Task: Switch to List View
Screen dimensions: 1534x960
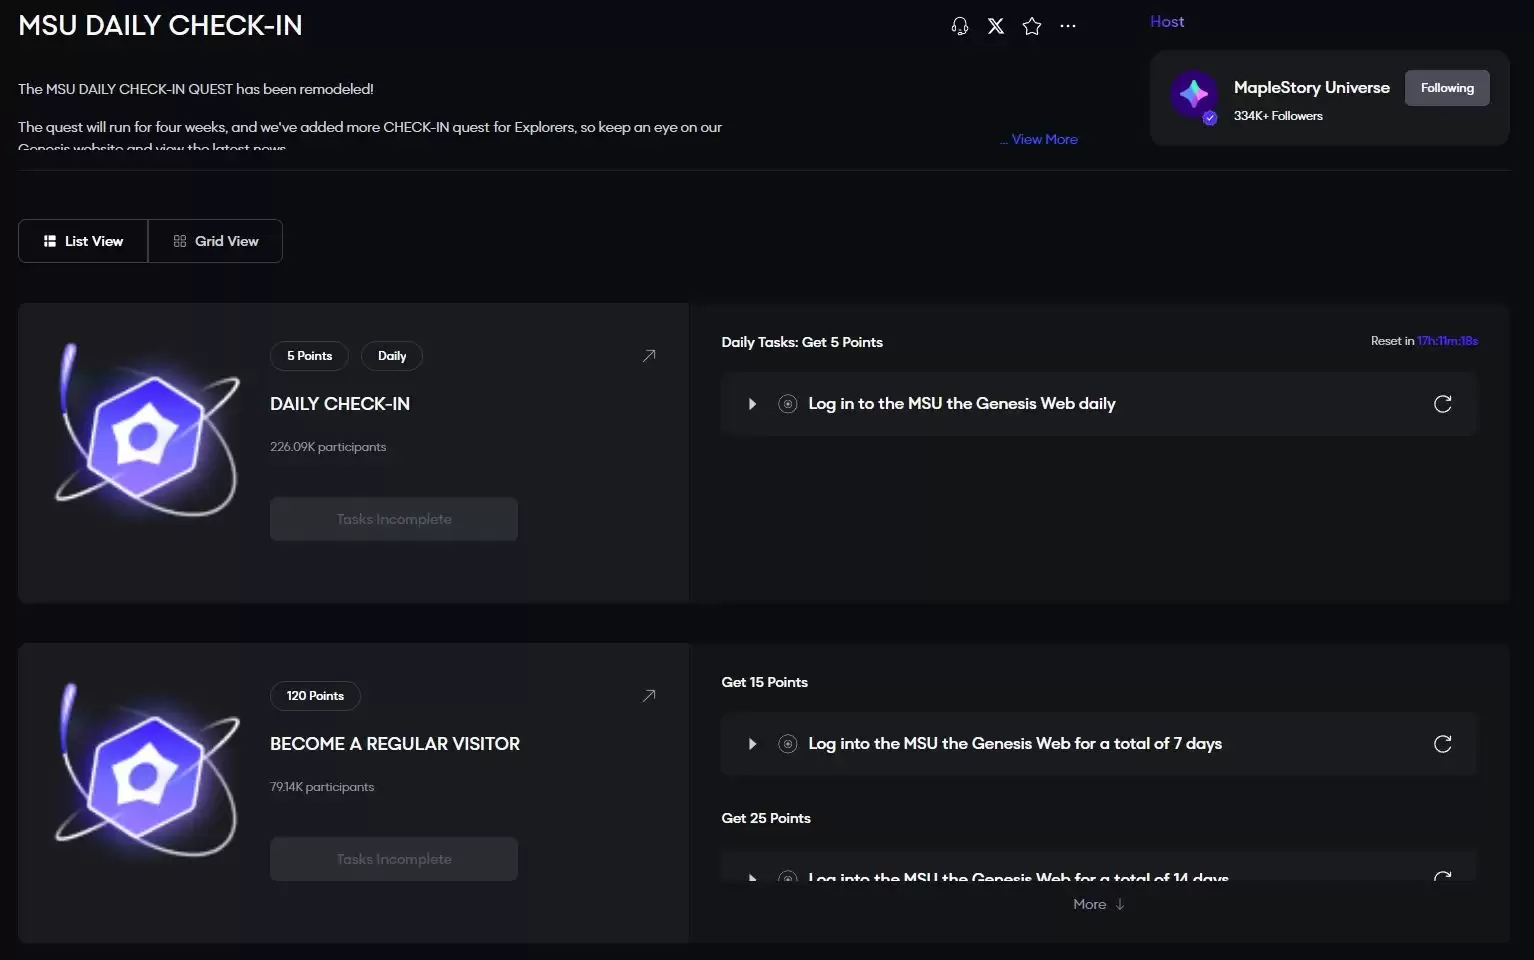Action: tap(83, 241)
